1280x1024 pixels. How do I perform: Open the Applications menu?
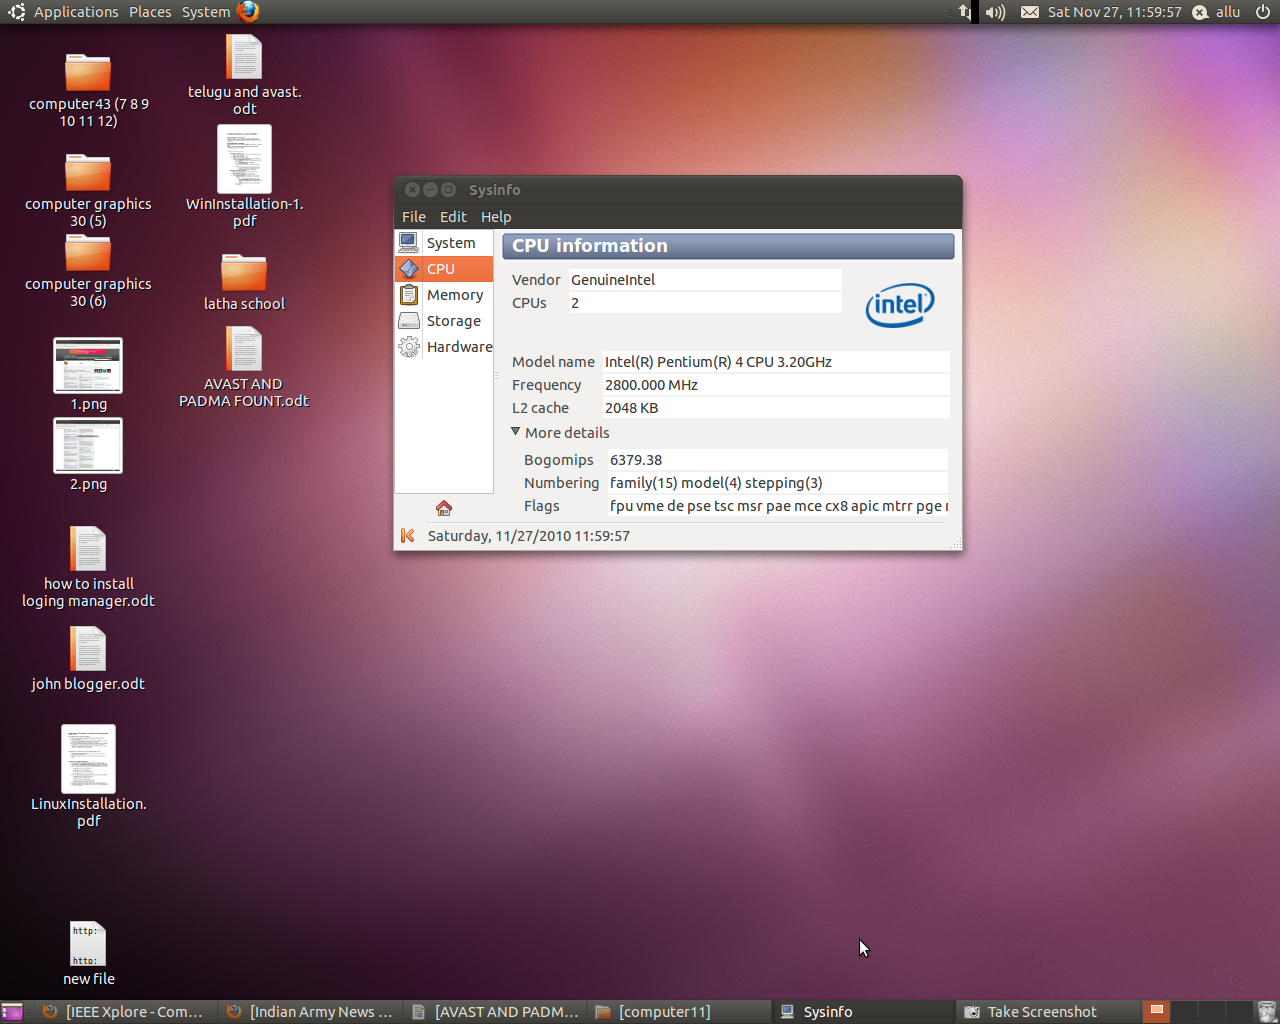coord(76,11)
